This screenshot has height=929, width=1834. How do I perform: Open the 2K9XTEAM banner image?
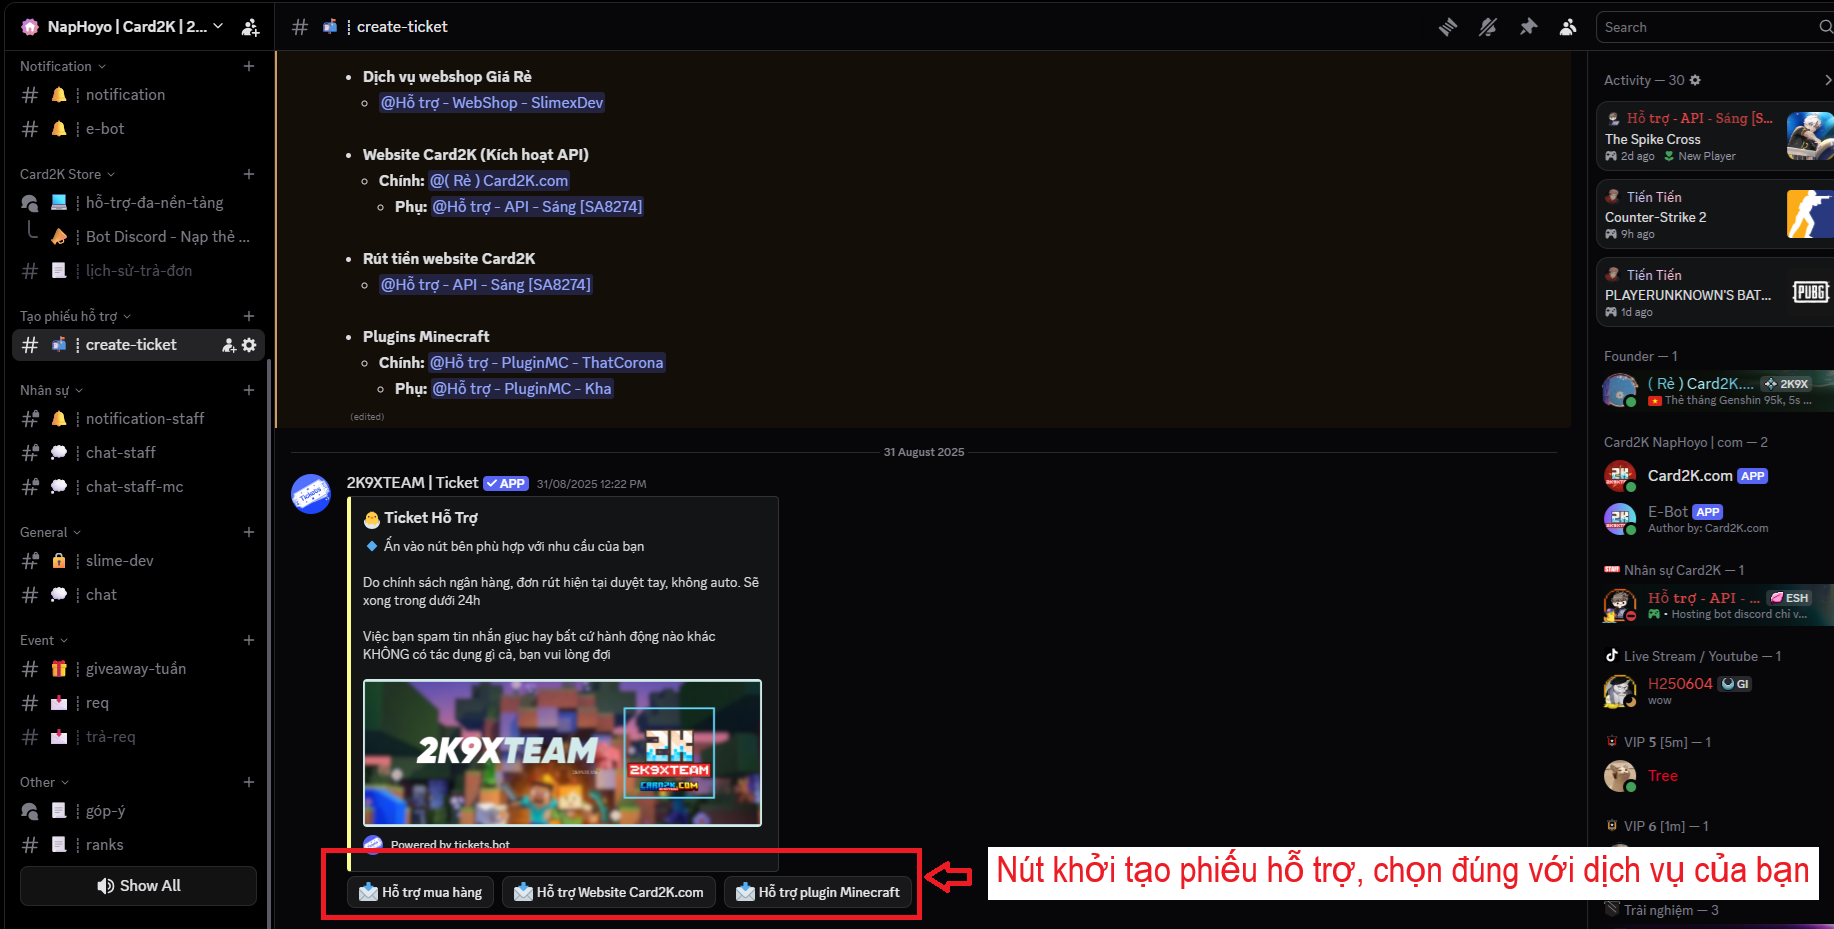pyautogui.click(x=562, y=752)
